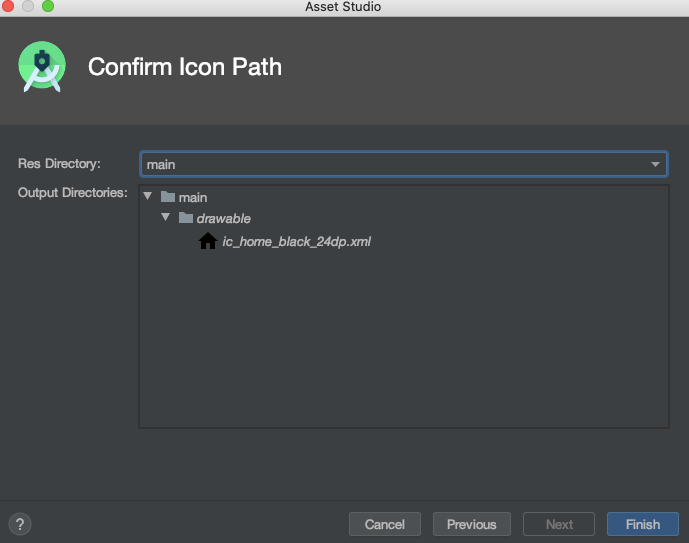The height and width of the screenshot is (543, 689).
Task: Click the Res Directory label
Action: 59,163
